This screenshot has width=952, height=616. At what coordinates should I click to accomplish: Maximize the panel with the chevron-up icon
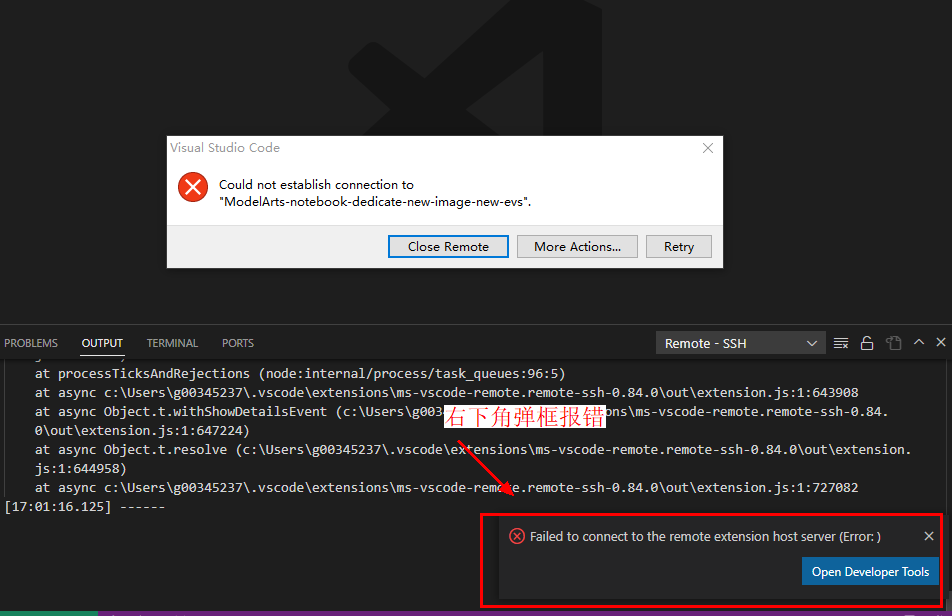click(919, 342)
